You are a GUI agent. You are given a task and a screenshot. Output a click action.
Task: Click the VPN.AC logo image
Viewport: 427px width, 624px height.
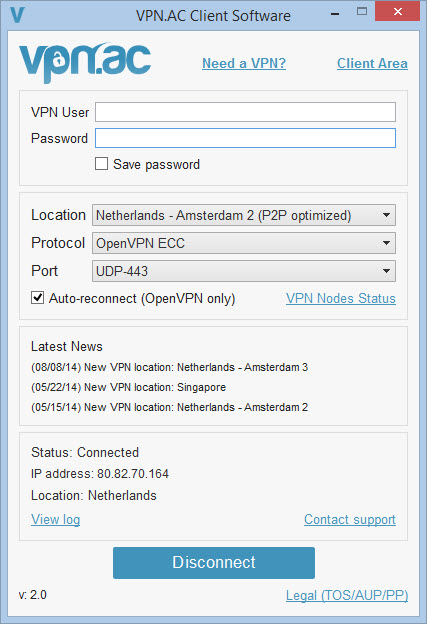85,62
